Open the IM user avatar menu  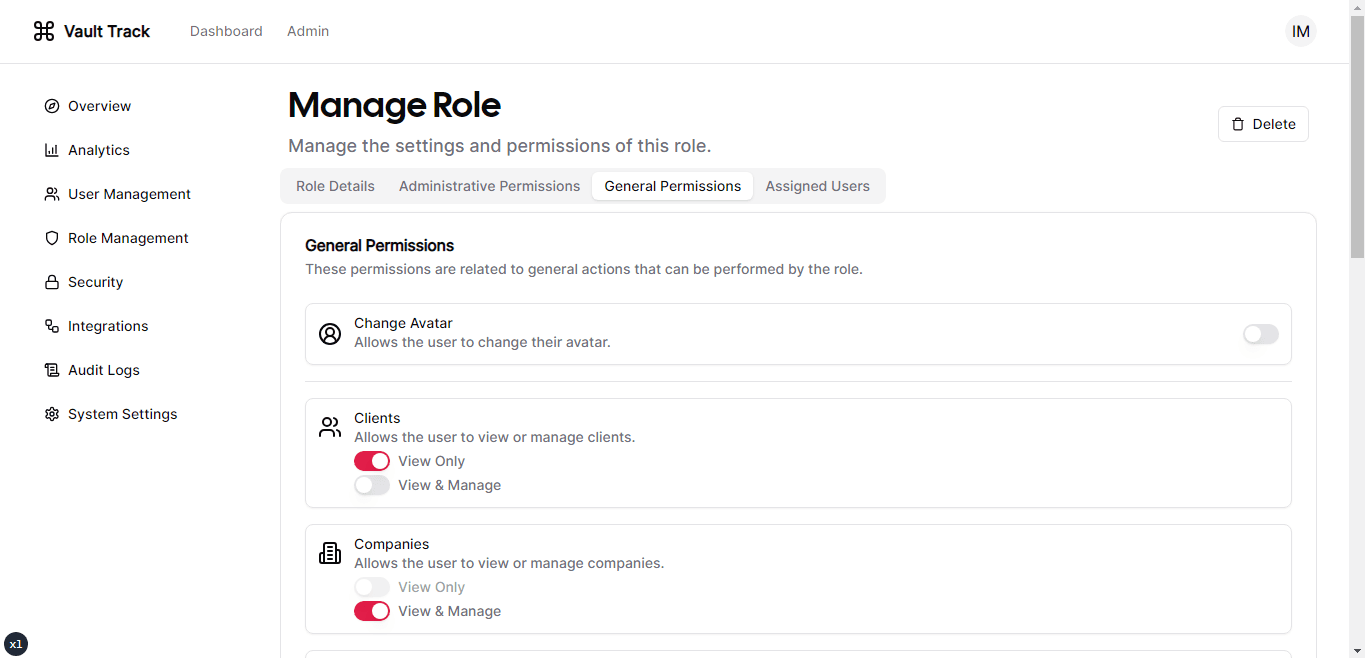click(x=1300, y=31)
